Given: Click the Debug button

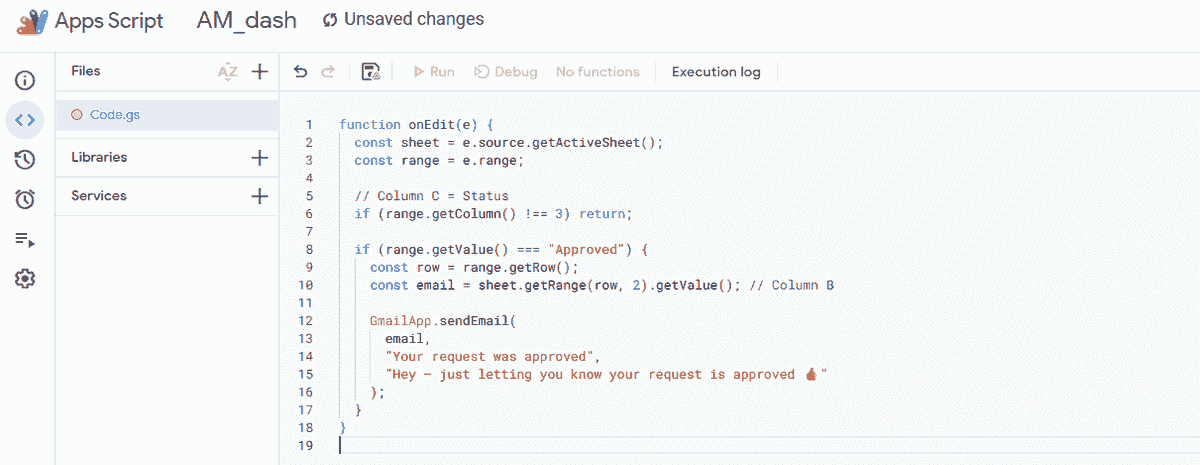Looking at the screenshot, I should point(506,72).
